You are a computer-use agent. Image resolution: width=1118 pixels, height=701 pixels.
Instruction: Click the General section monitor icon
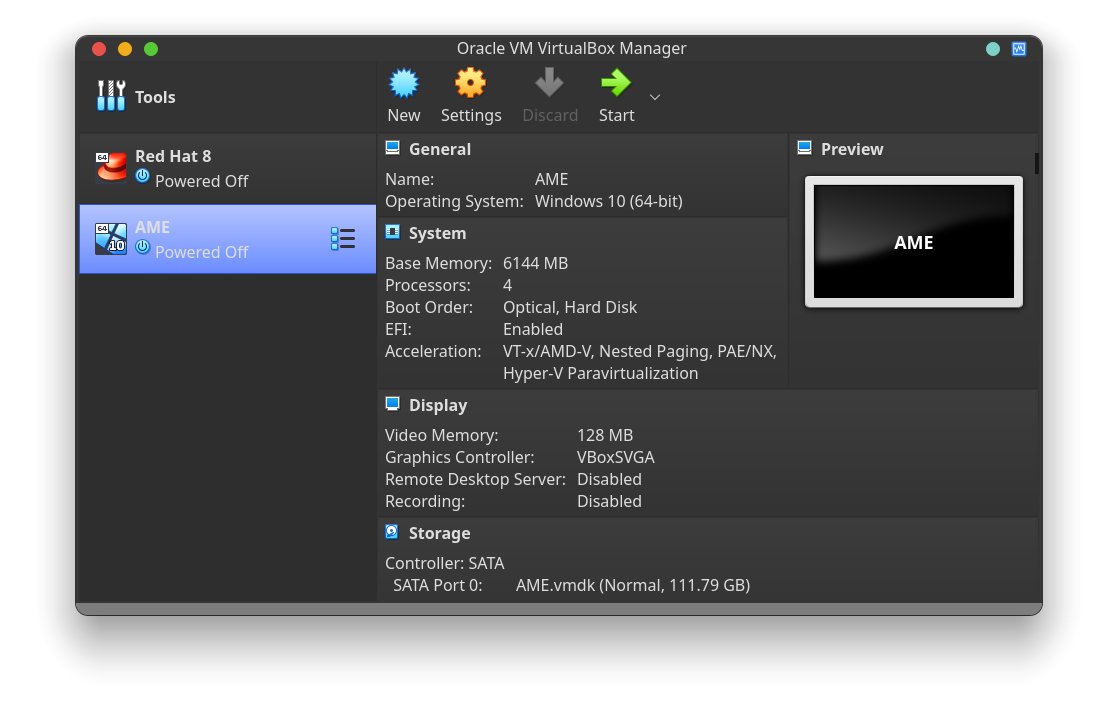[x=392, y=148]
